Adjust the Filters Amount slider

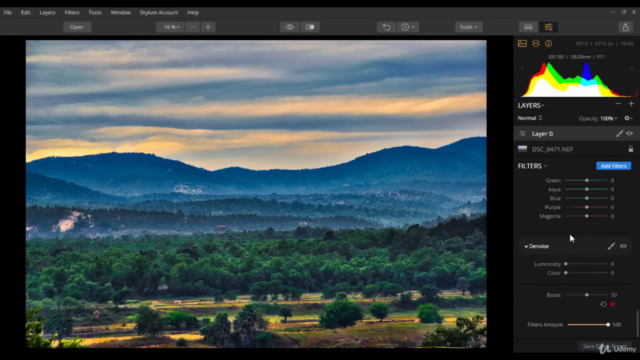(x=588, y=324)
